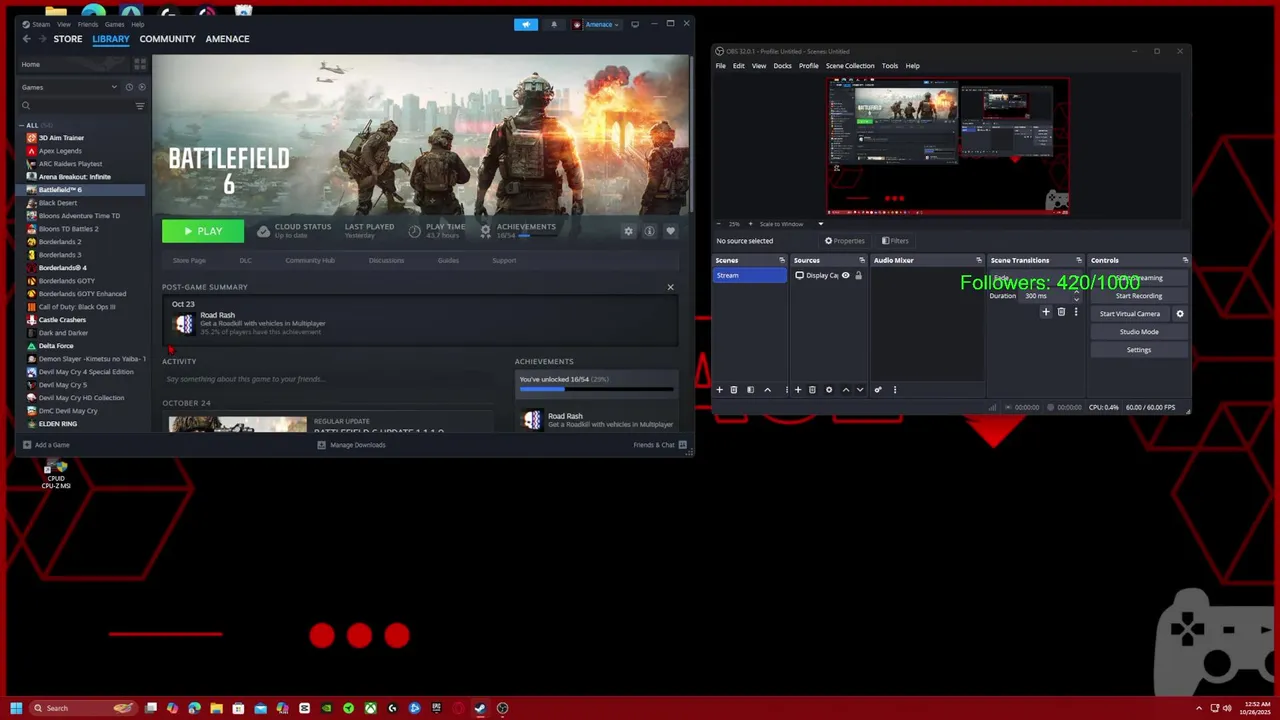This screenshot has height=720, width=1280.
Task: Adjust transition Duration spinner arrows
Action: point(1076,296)
